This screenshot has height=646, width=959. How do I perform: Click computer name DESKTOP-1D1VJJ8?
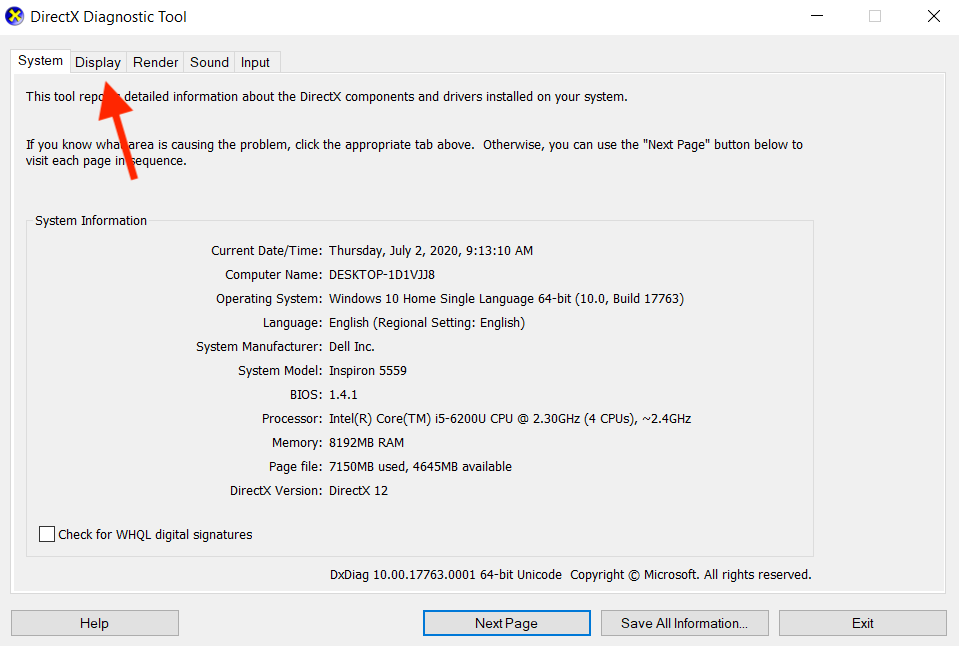coord(382,275)
